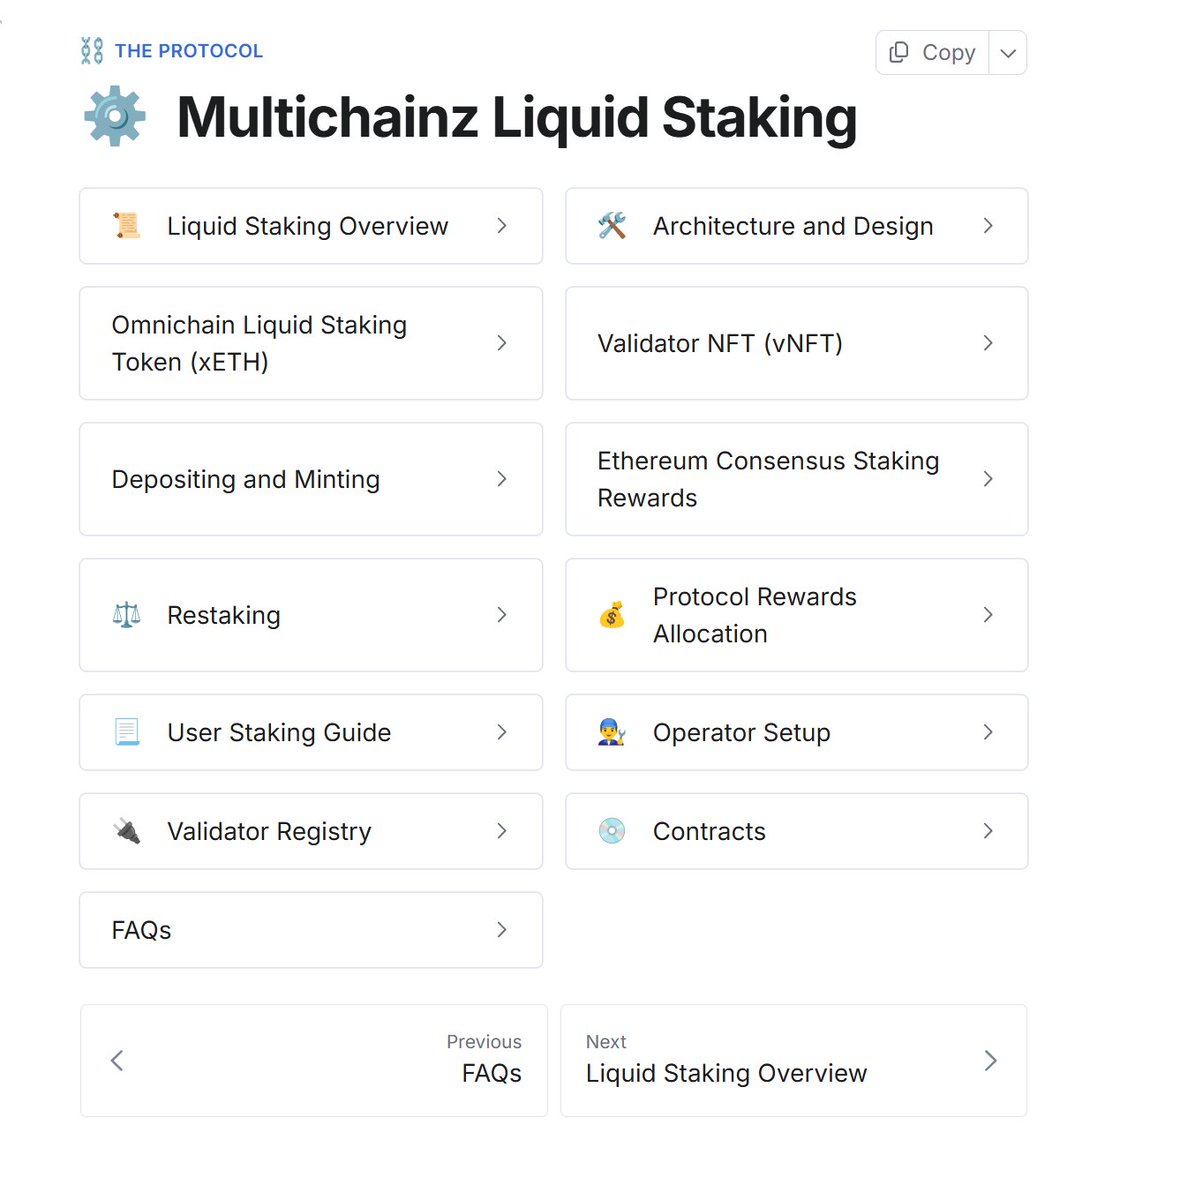Click the disc icon on Contracts
Image resolution: width=1195 pixels, height=1200 pixels.
pos(612,831)
